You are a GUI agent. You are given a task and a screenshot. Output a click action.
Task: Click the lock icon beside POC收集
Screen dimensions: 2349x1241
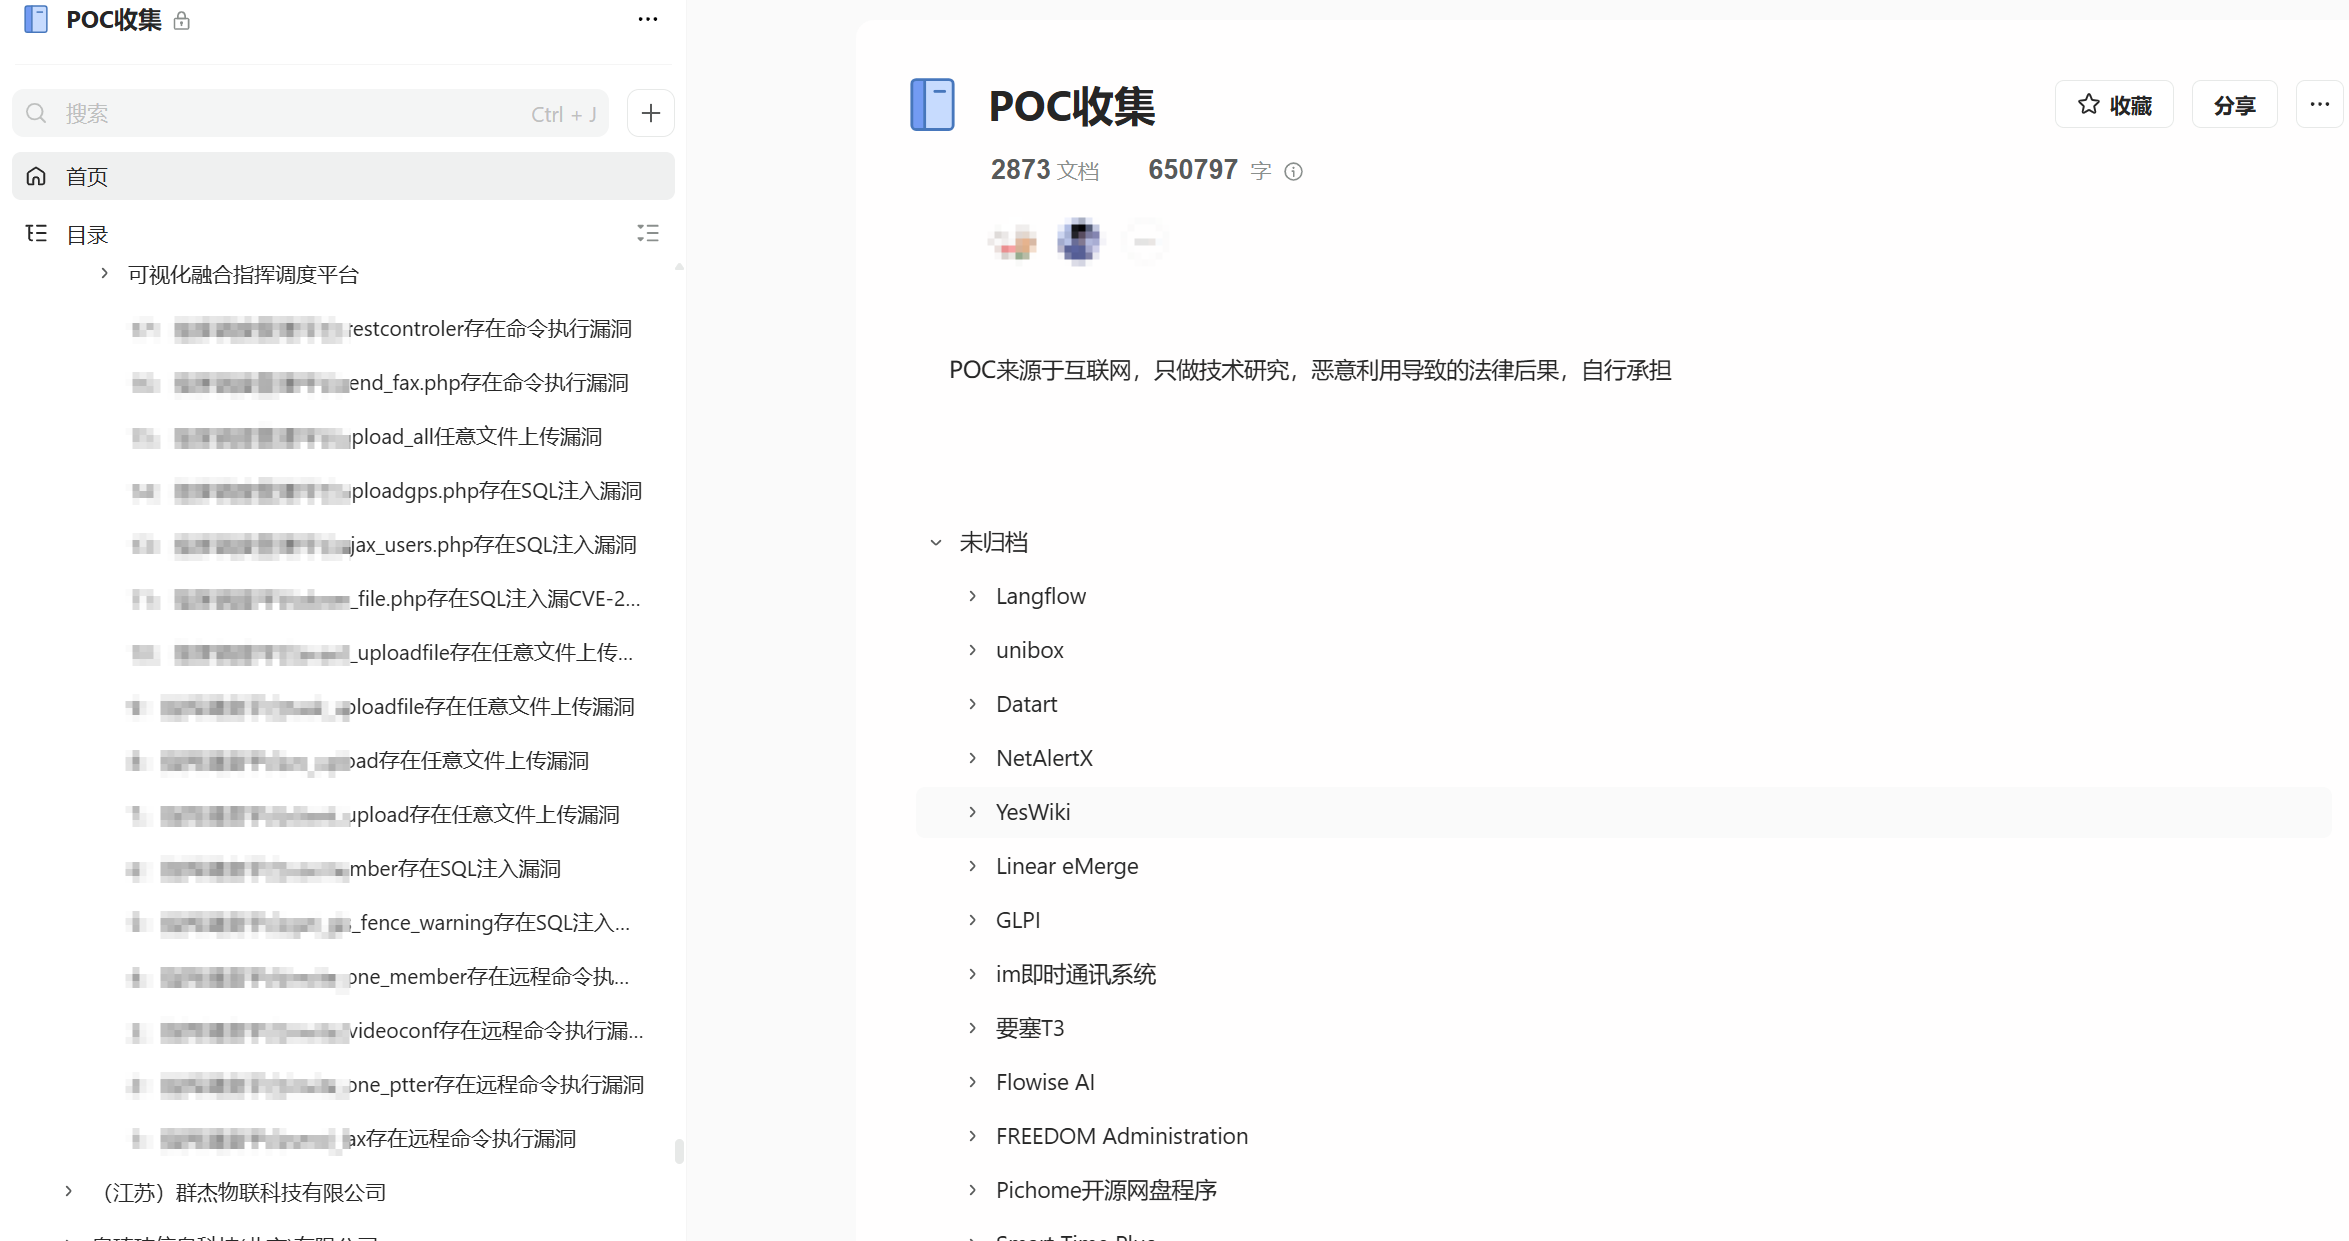point(181,20)
